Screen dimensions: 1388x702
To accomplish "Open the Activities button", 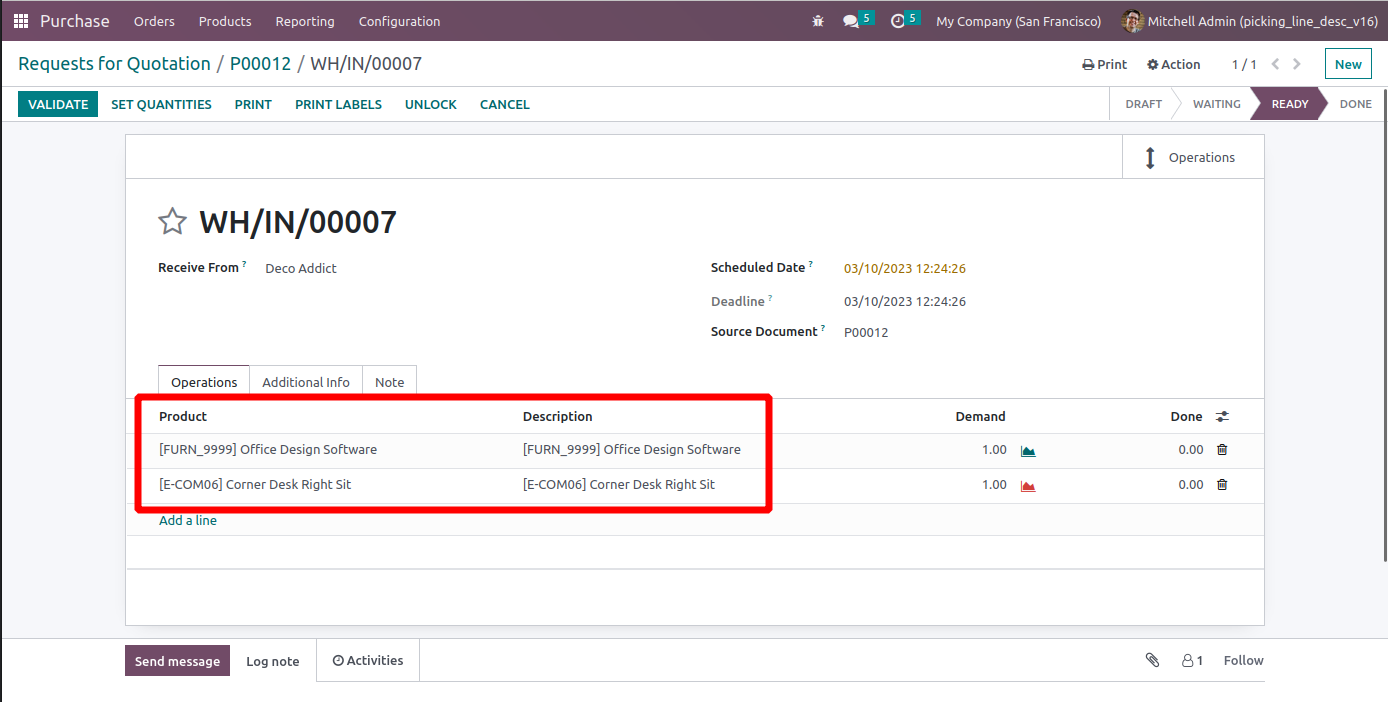I will tap(368, 660).
